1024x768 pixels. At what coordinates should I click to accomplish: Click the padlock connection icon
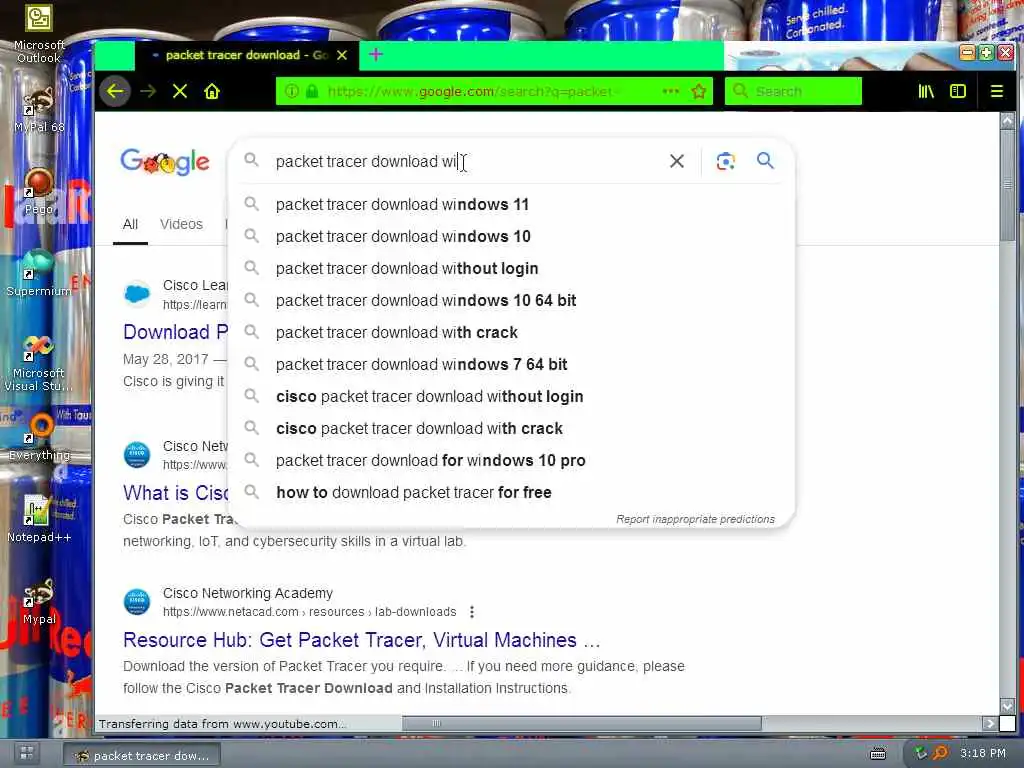point(312,91)
